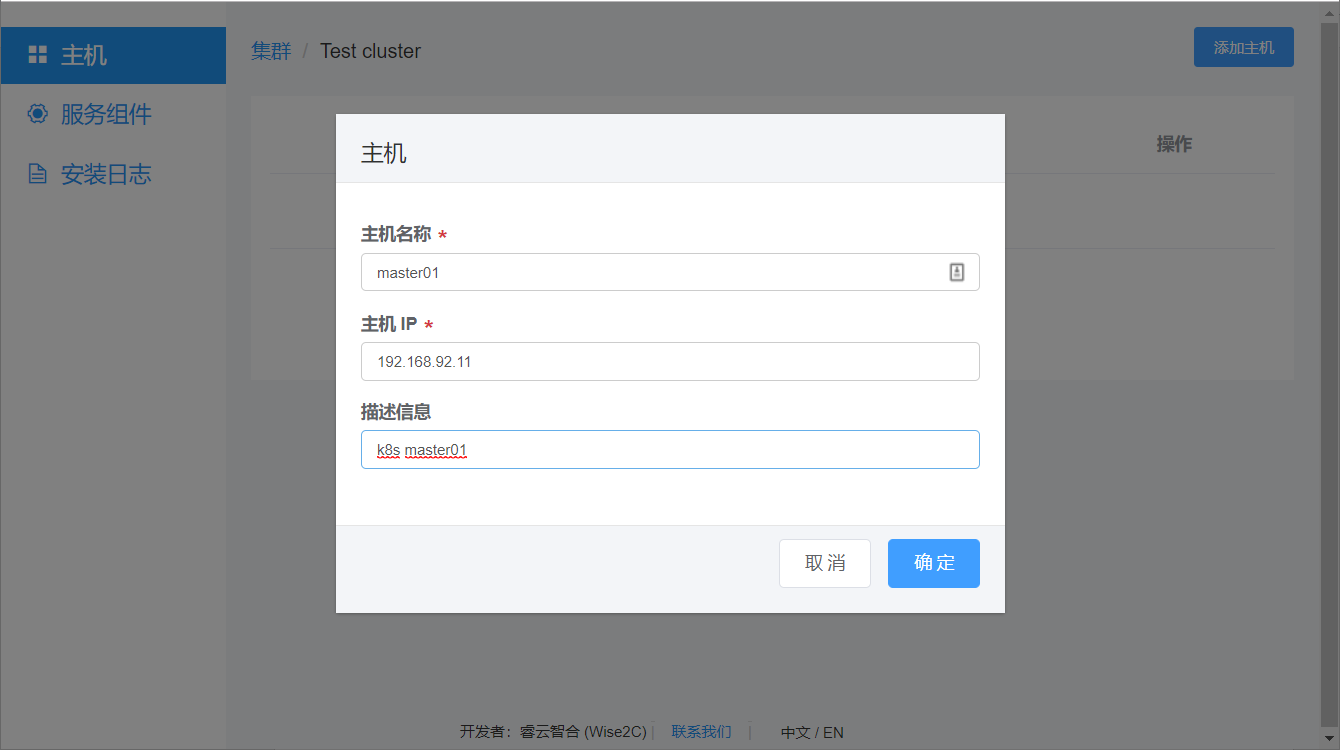This screenshot has width=1340, height=750.
Task: Go to the 集群 breadcrumb link
Action: pos(271,51)
